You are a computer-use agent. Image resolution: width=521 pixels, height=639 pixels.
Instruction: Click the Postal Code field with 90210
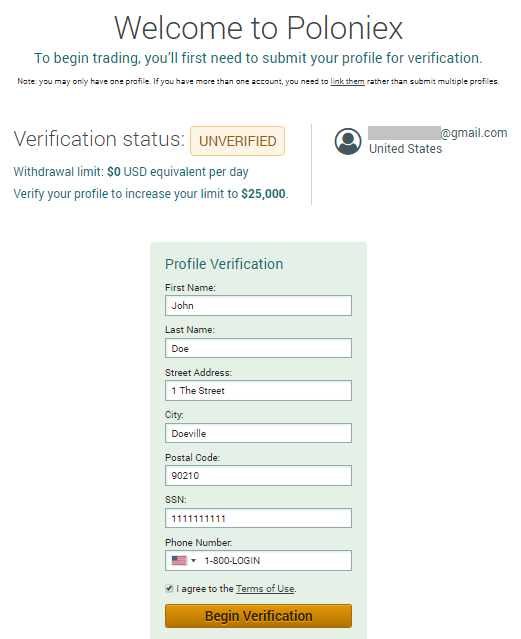[258, 476]
